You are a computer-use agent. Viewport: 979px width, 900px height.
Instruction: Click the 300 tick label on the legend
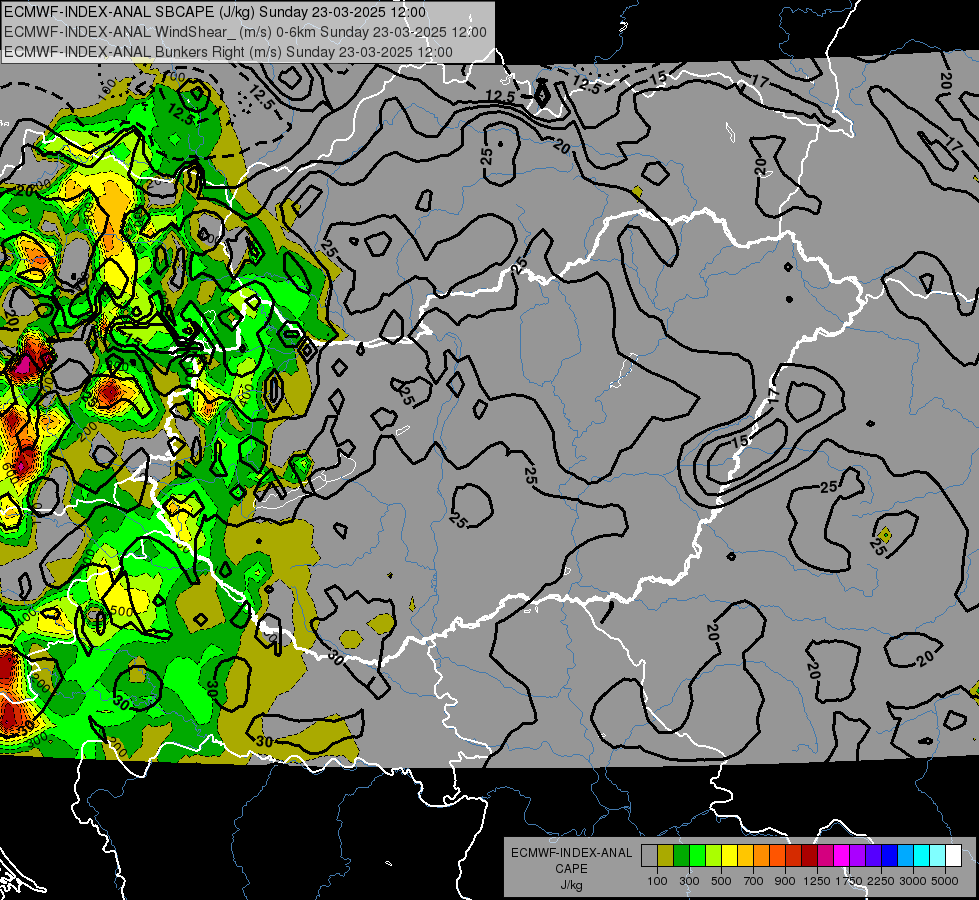click(689, 881)
